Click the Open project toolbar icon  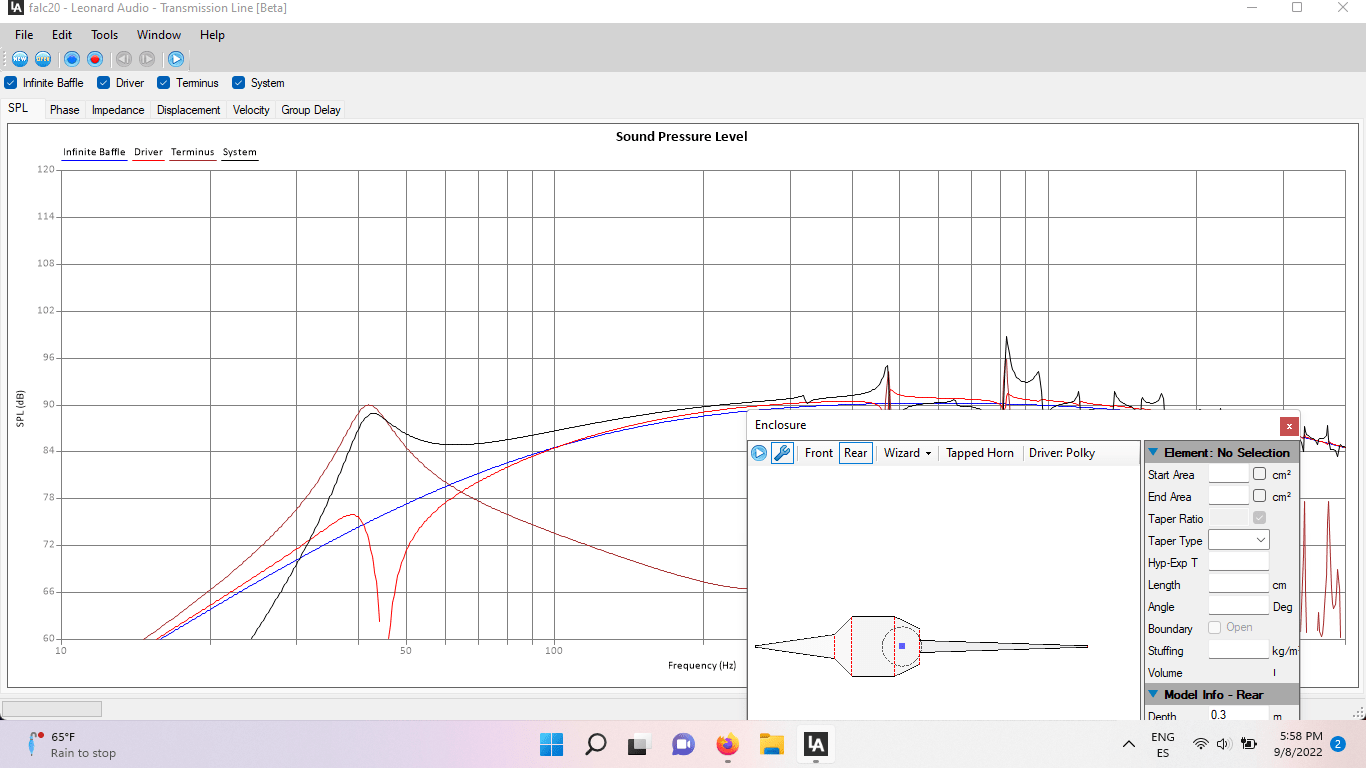[x=43, y=59]
